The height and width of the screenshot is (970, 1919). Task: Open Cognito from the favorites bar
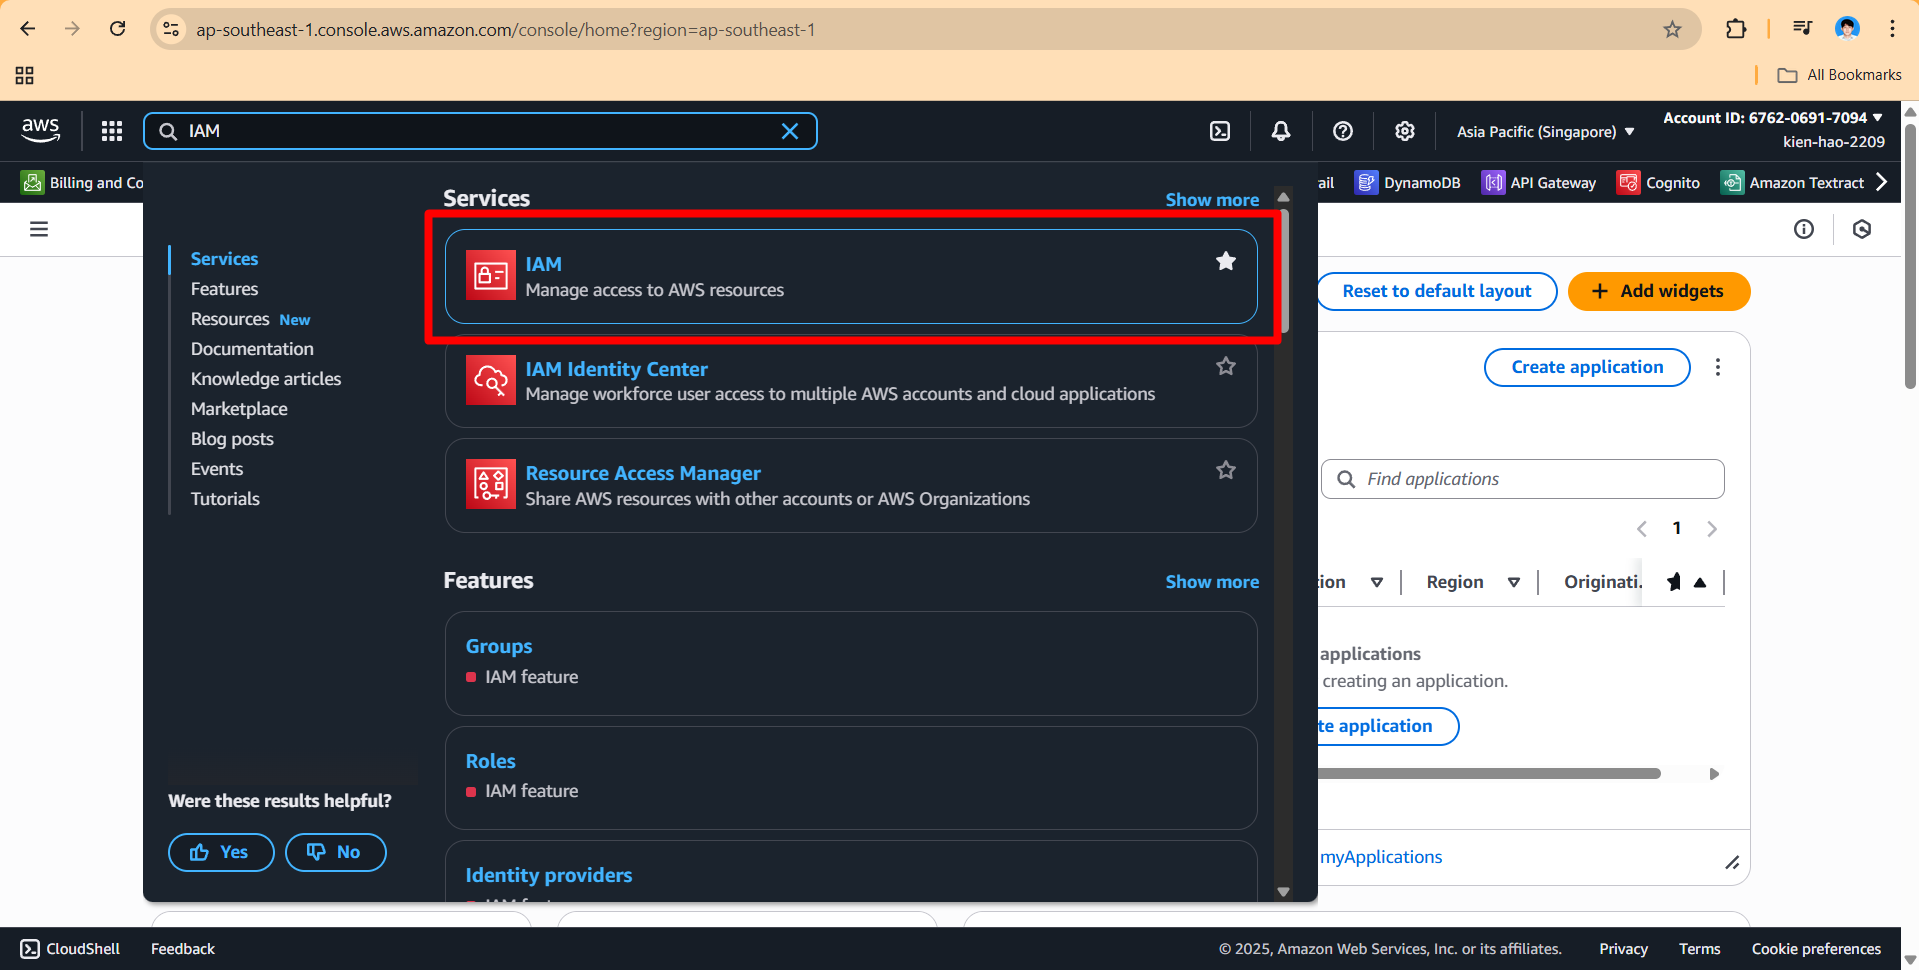pyautogui.click(x=1658, y=182)
